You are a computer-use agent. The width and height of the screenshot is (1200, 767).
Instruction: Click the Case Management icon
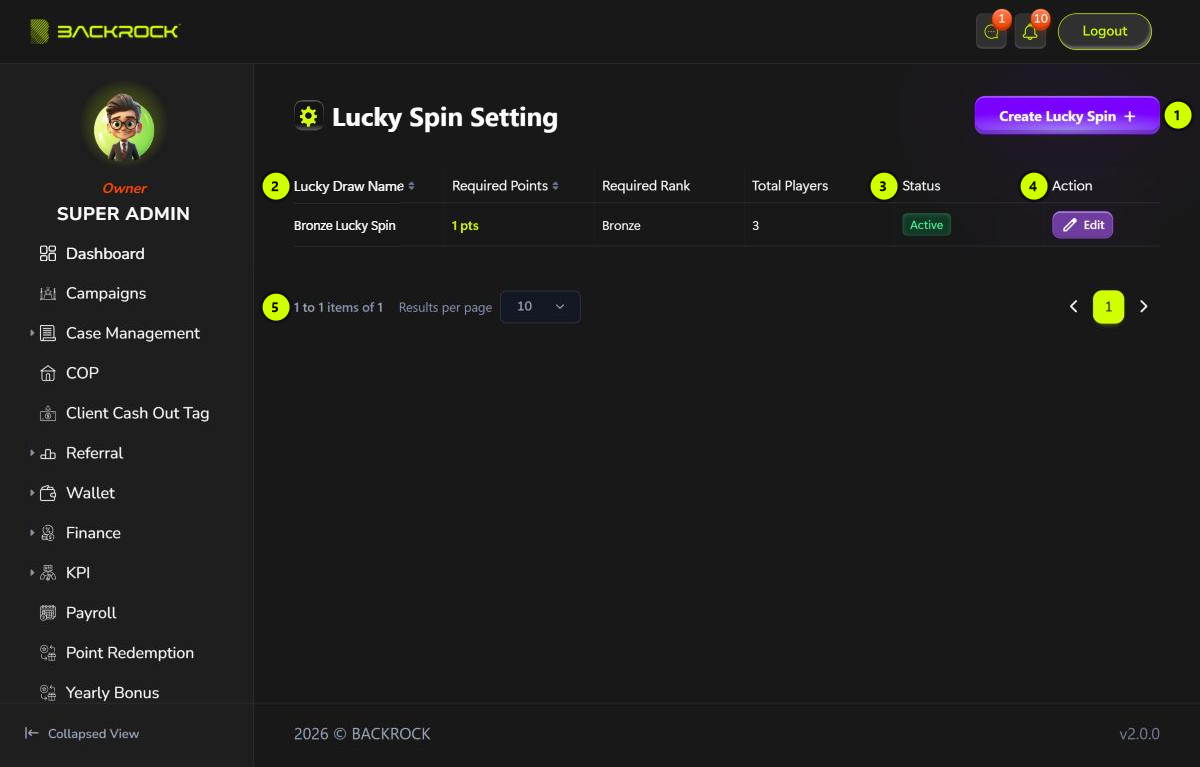(x=48, y=334)
